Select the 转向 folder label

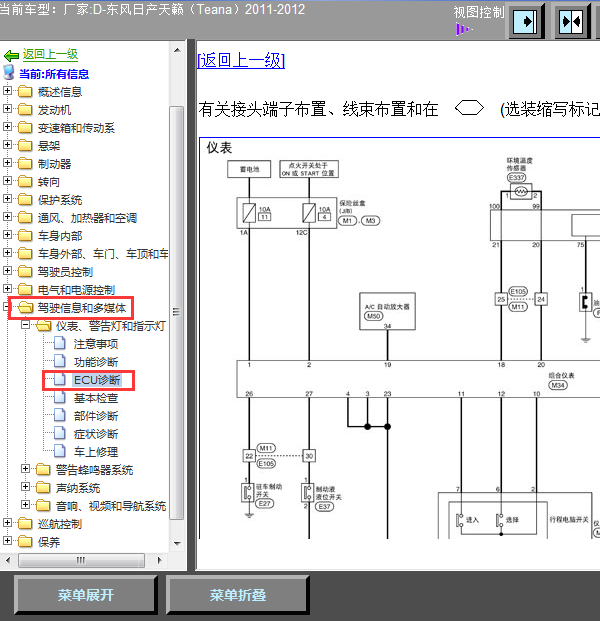click(49, 182)
